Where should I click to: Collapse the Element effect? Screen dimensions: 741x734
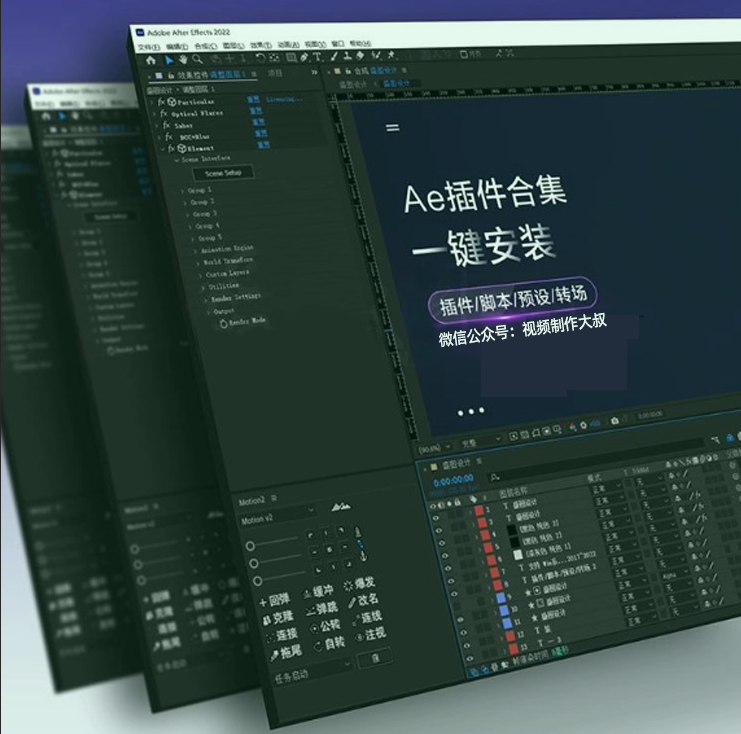(163, 149)
